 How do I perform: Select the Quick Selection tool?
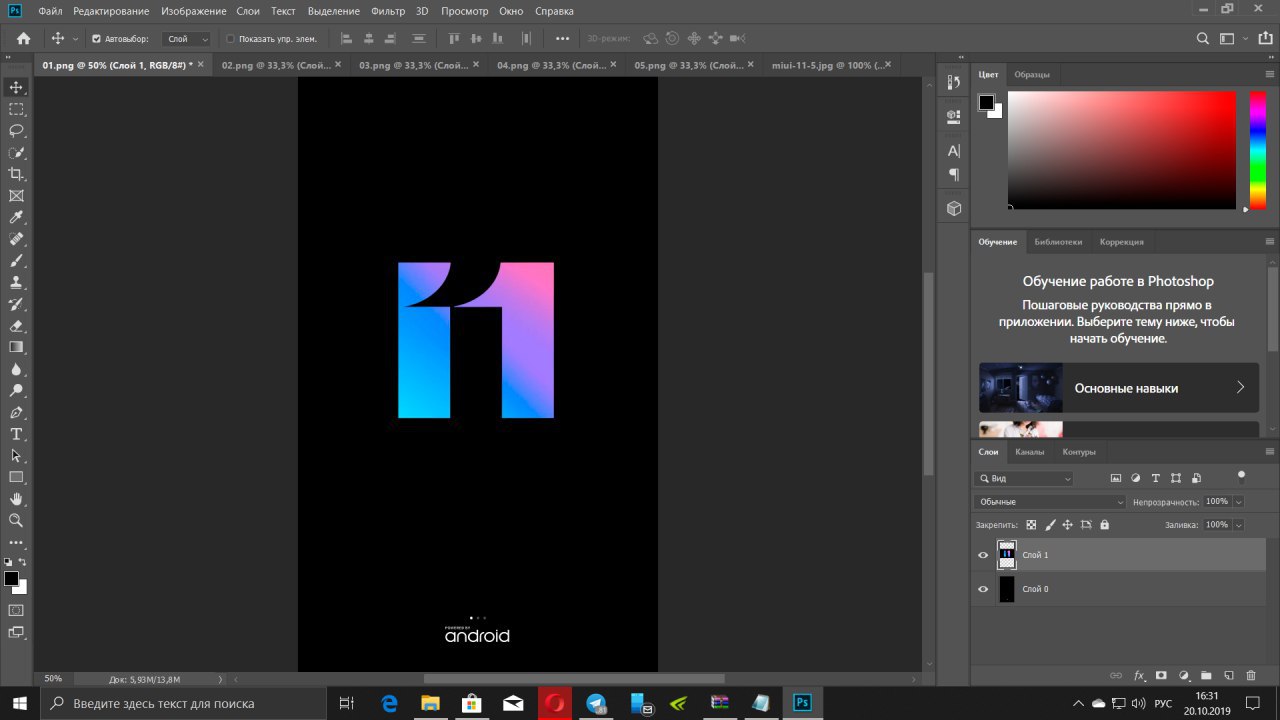coord(16,153)
